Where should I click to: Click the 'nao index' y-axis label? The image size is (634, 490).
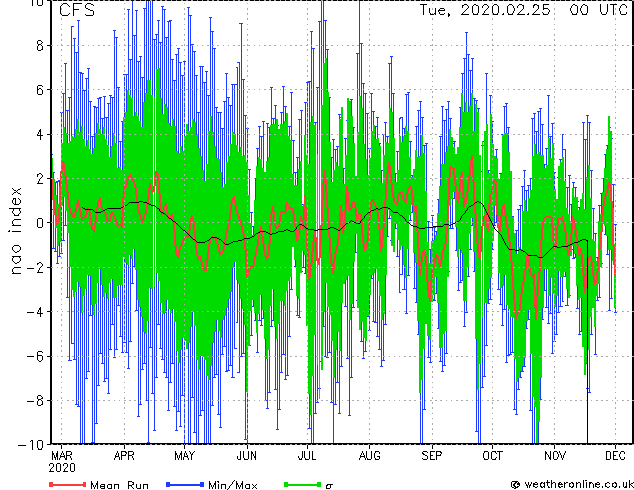[15, 231]
